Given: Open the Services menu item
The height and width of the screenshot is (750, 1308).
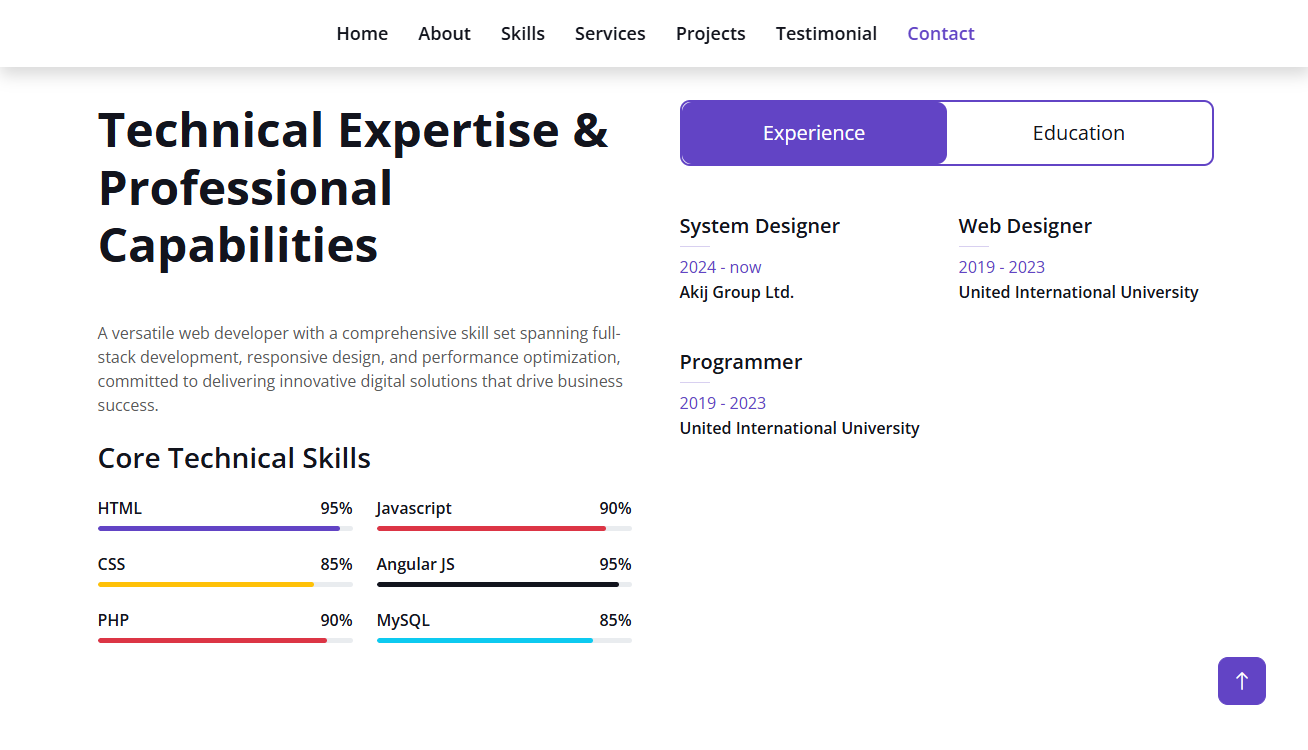Looking at the screenshot, I should (610, 34).
